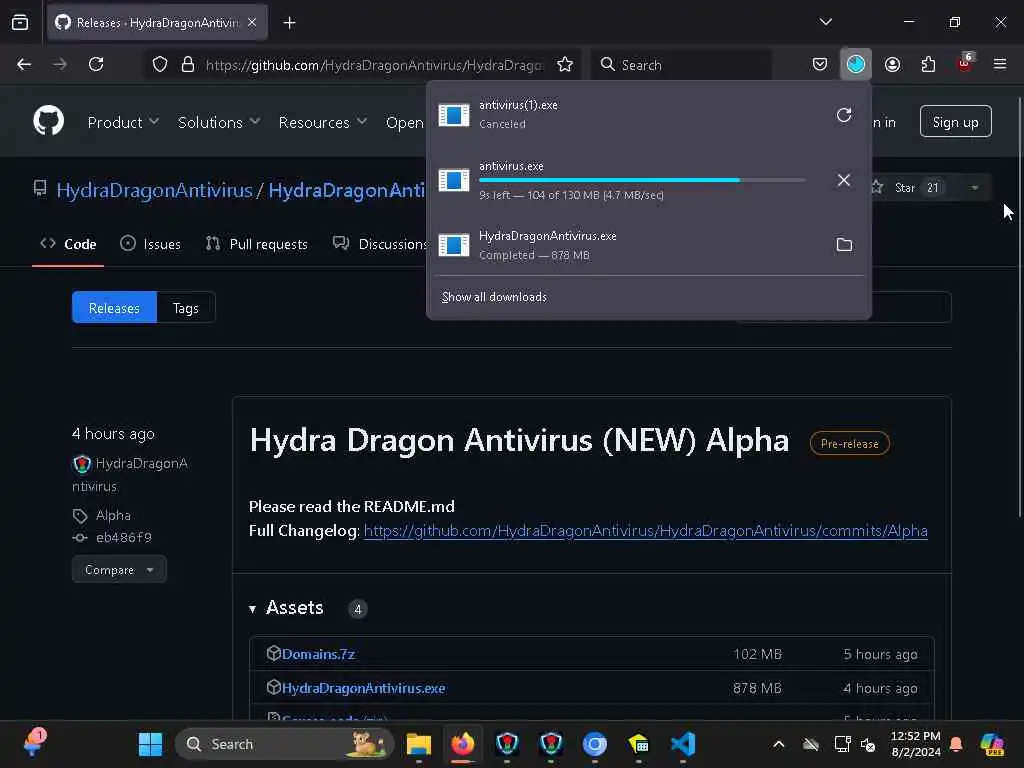Open the uBlock extension icon with badge
The width and height of the screenshot is (1024, 768).
coord(965,64)
